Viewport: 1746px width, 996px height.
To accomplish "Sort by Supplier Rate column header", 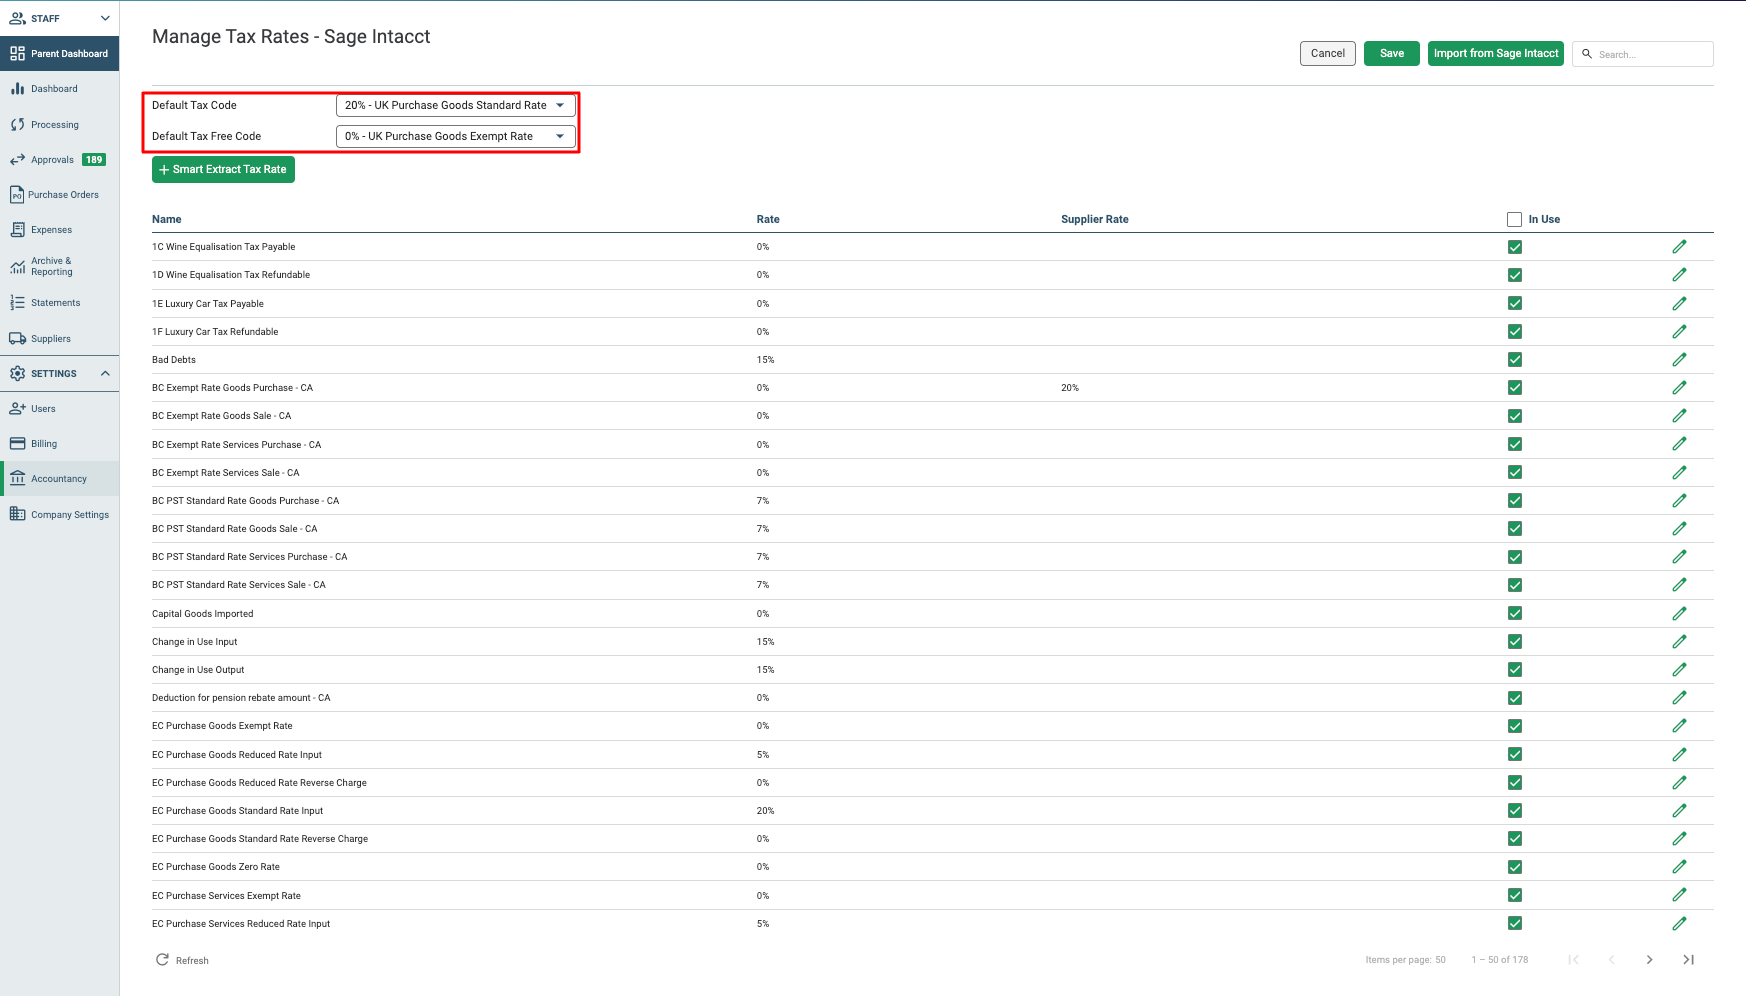I will pyautogui.click(x=1095, y=219).
